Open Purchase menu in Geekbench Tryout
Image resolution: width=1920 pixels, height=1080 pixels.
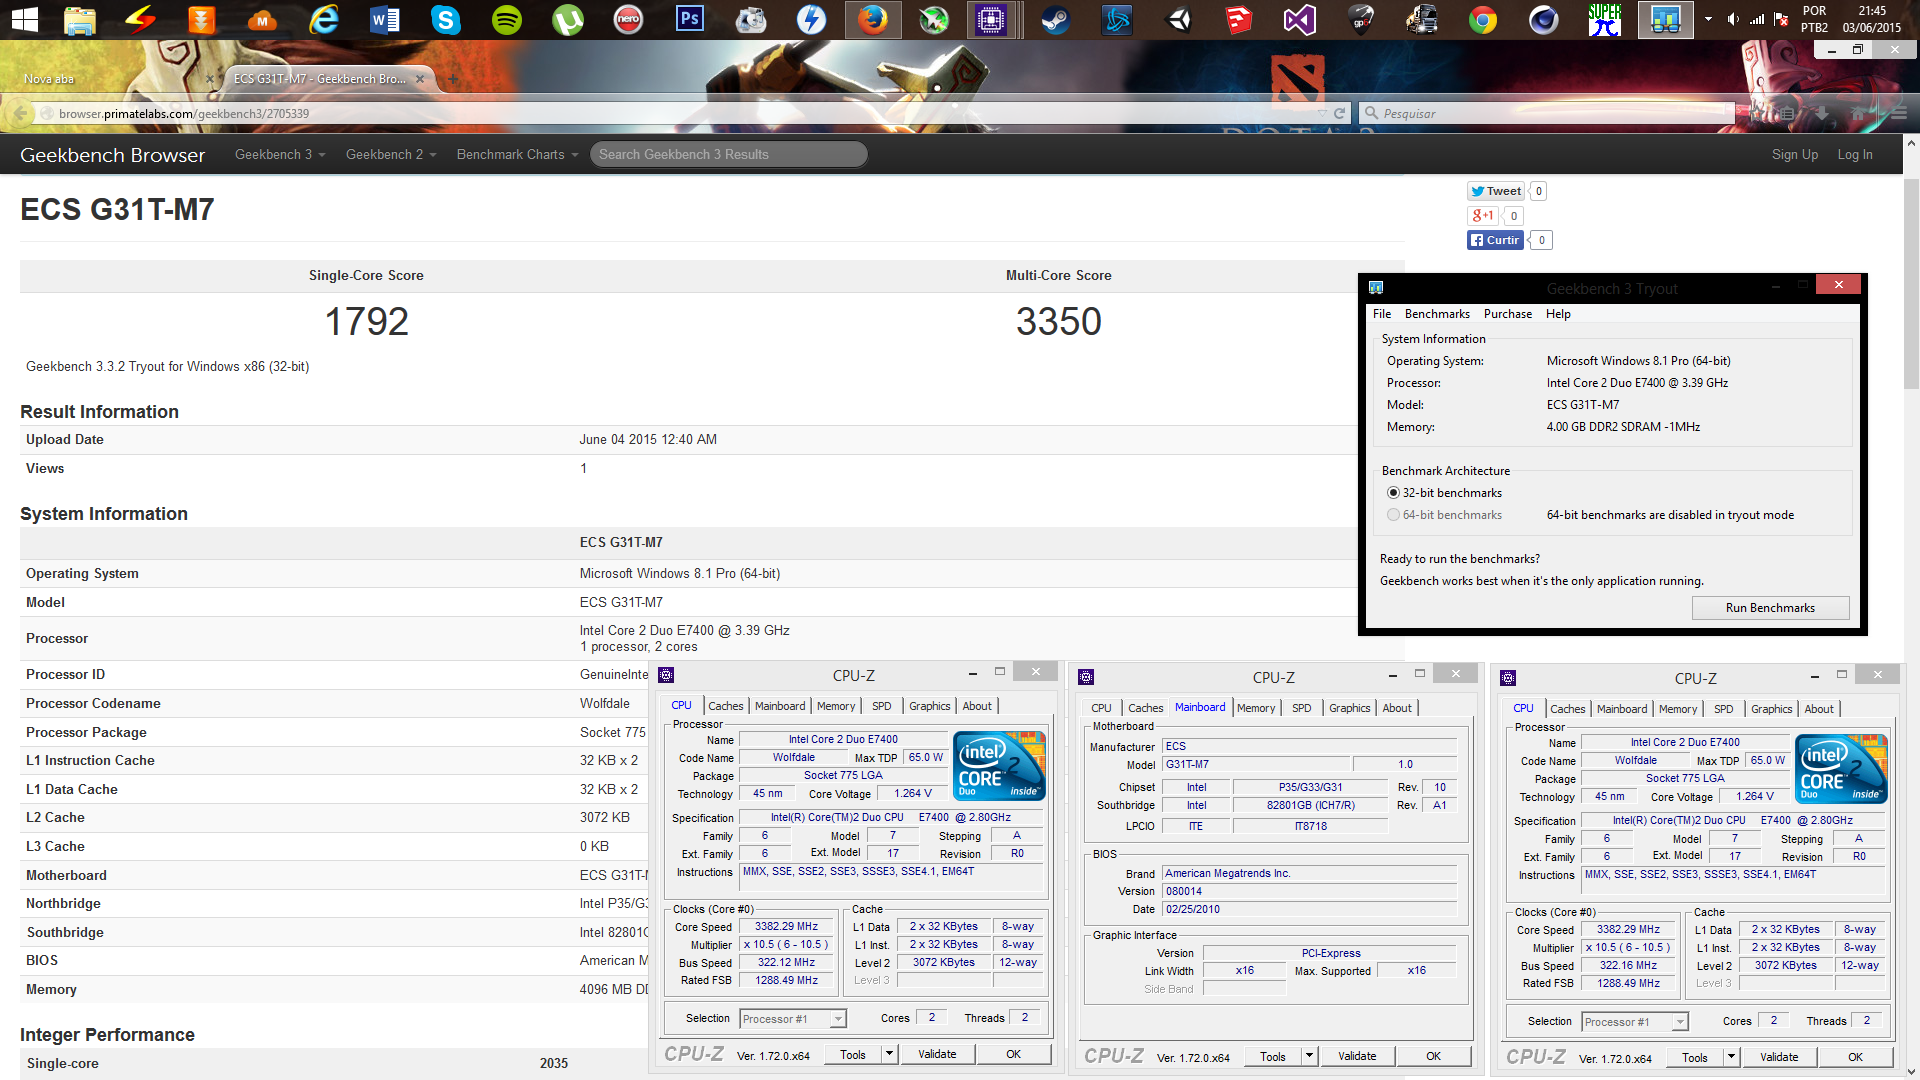(1508, 314)
